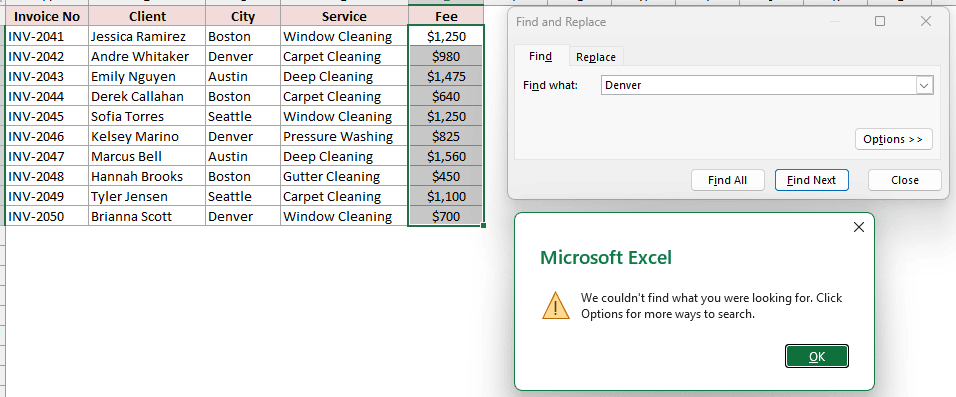Select Denver in Brianna Scott's row
Screen dimensions: 956x397
243,216
